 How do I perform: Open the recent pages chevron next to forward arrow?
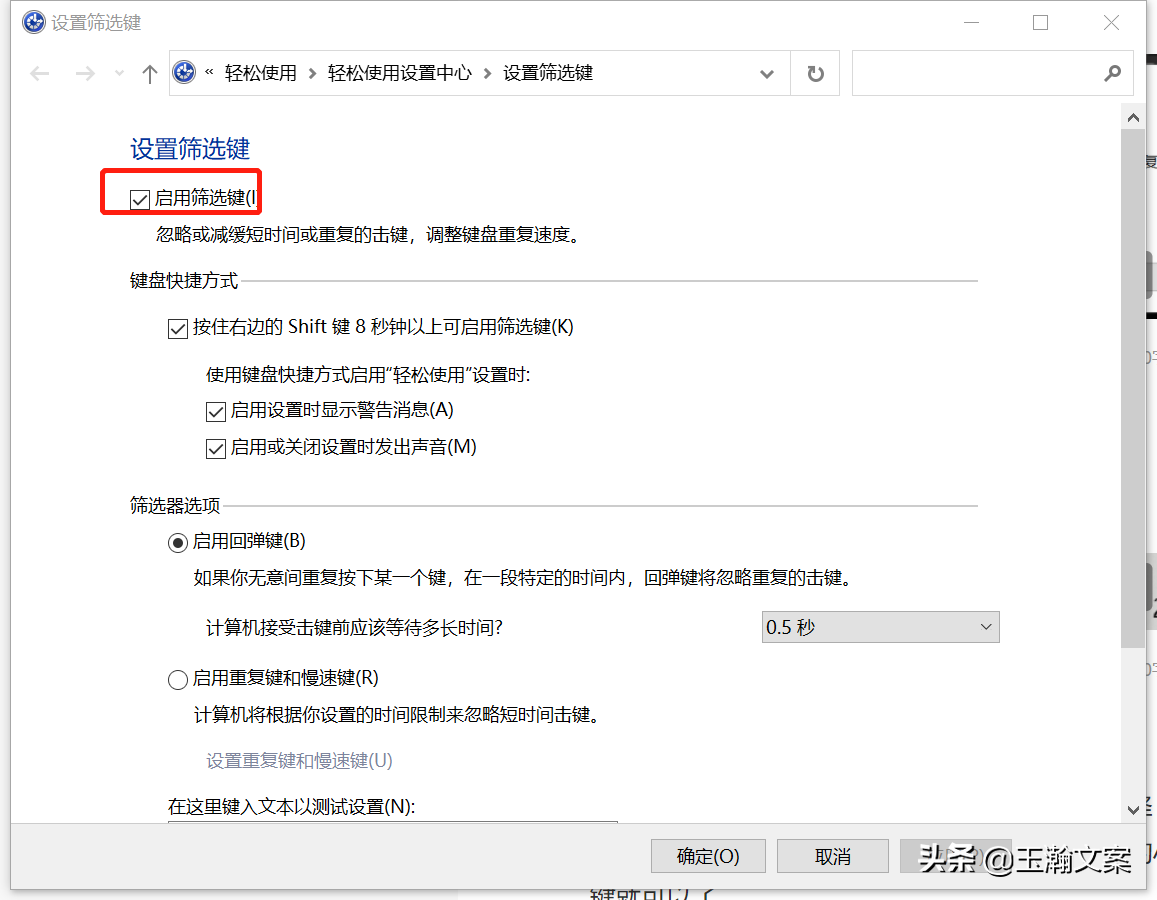tap(117, 73)
